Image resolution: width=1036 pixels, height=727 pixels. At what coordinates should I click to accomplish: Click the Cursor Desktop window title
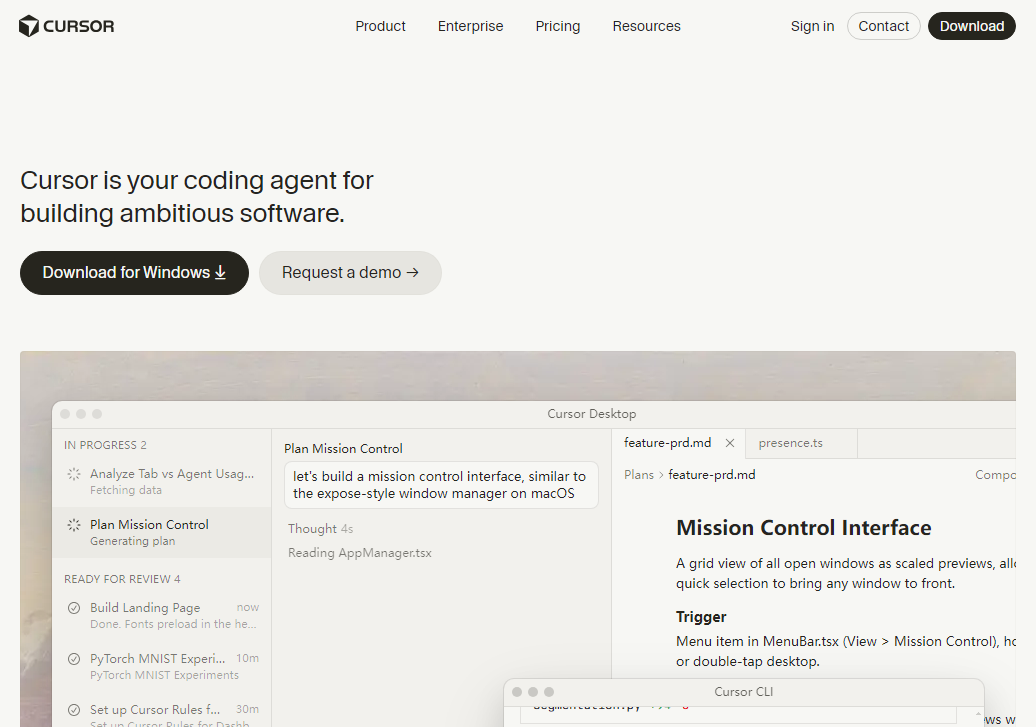(591, 414)
